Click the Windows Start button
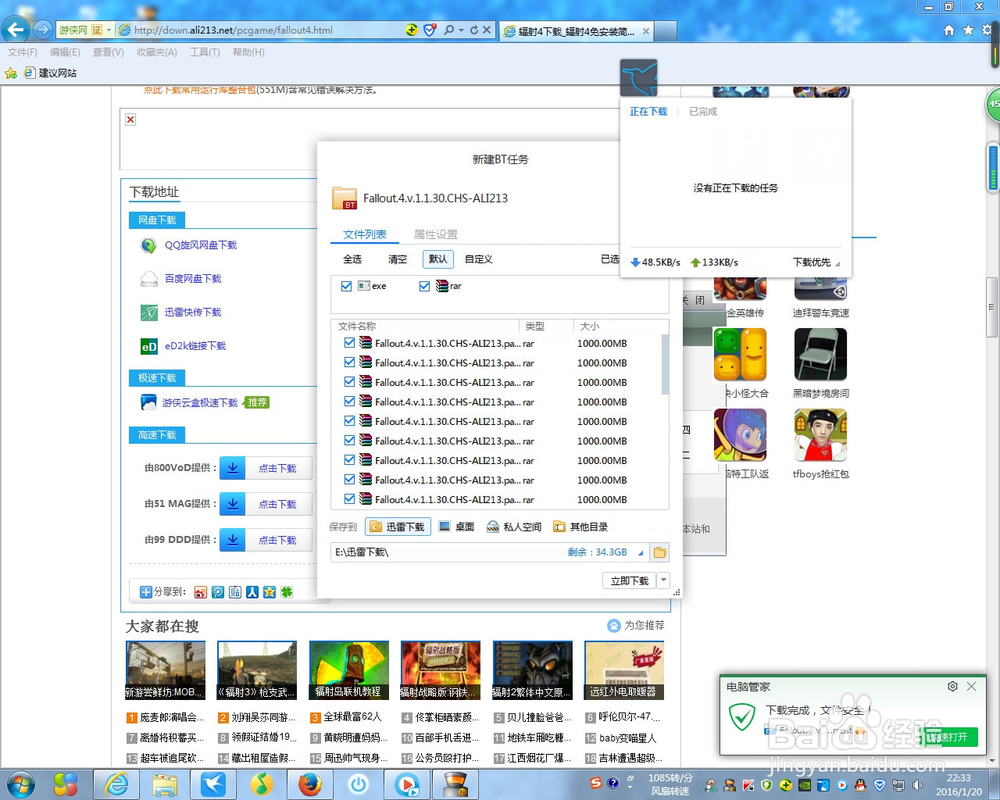1000x800 pixels. [19, 784]
